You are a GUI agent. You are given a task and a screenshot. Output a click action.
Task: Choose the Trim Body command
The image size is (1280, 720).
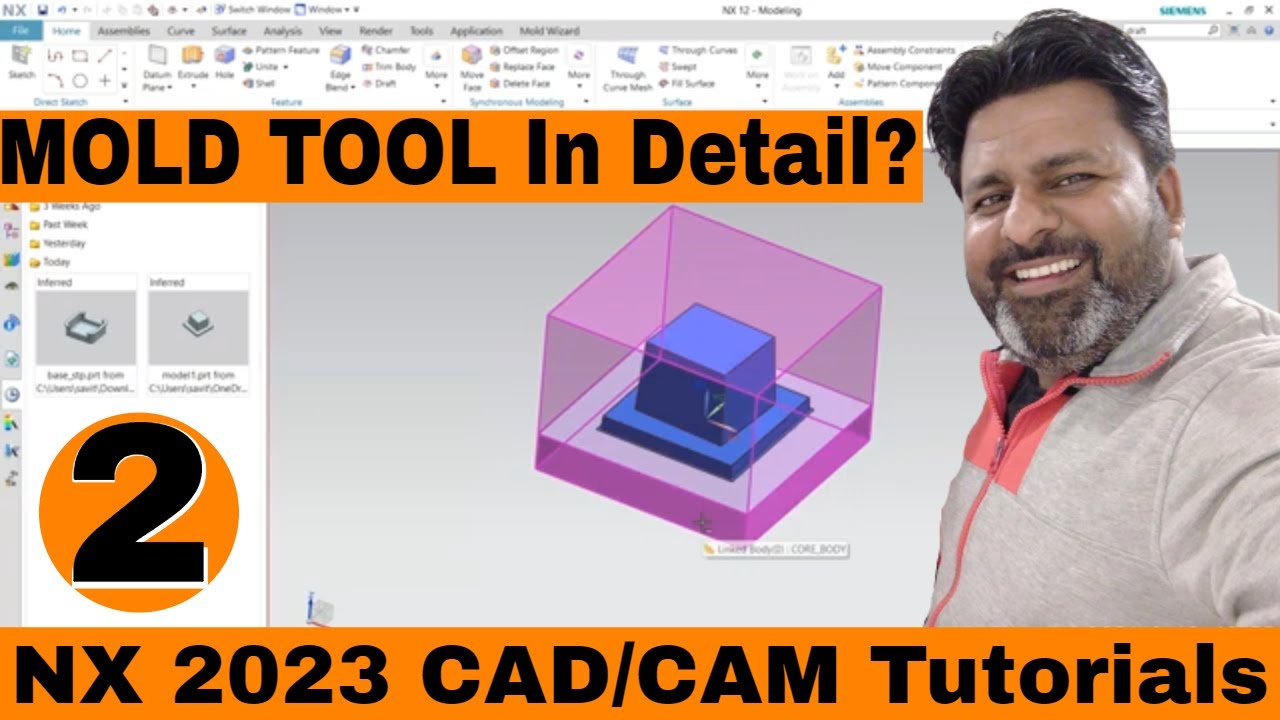pos(388,67)
